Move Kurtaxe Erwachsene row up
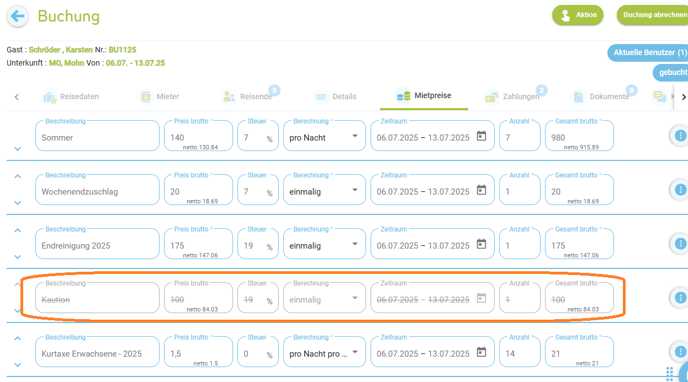The width and height of the screenshot is (688, 382). point(18,339)
